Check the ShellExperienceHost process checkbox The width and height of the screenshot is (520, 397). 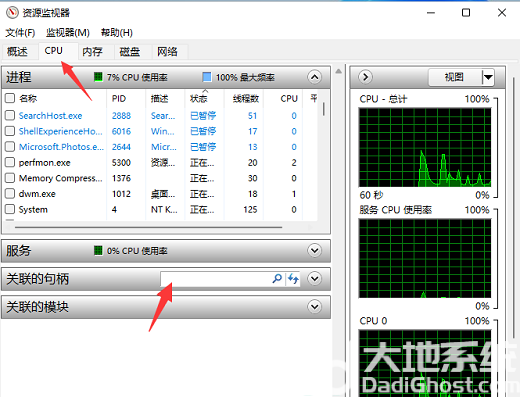10,131
